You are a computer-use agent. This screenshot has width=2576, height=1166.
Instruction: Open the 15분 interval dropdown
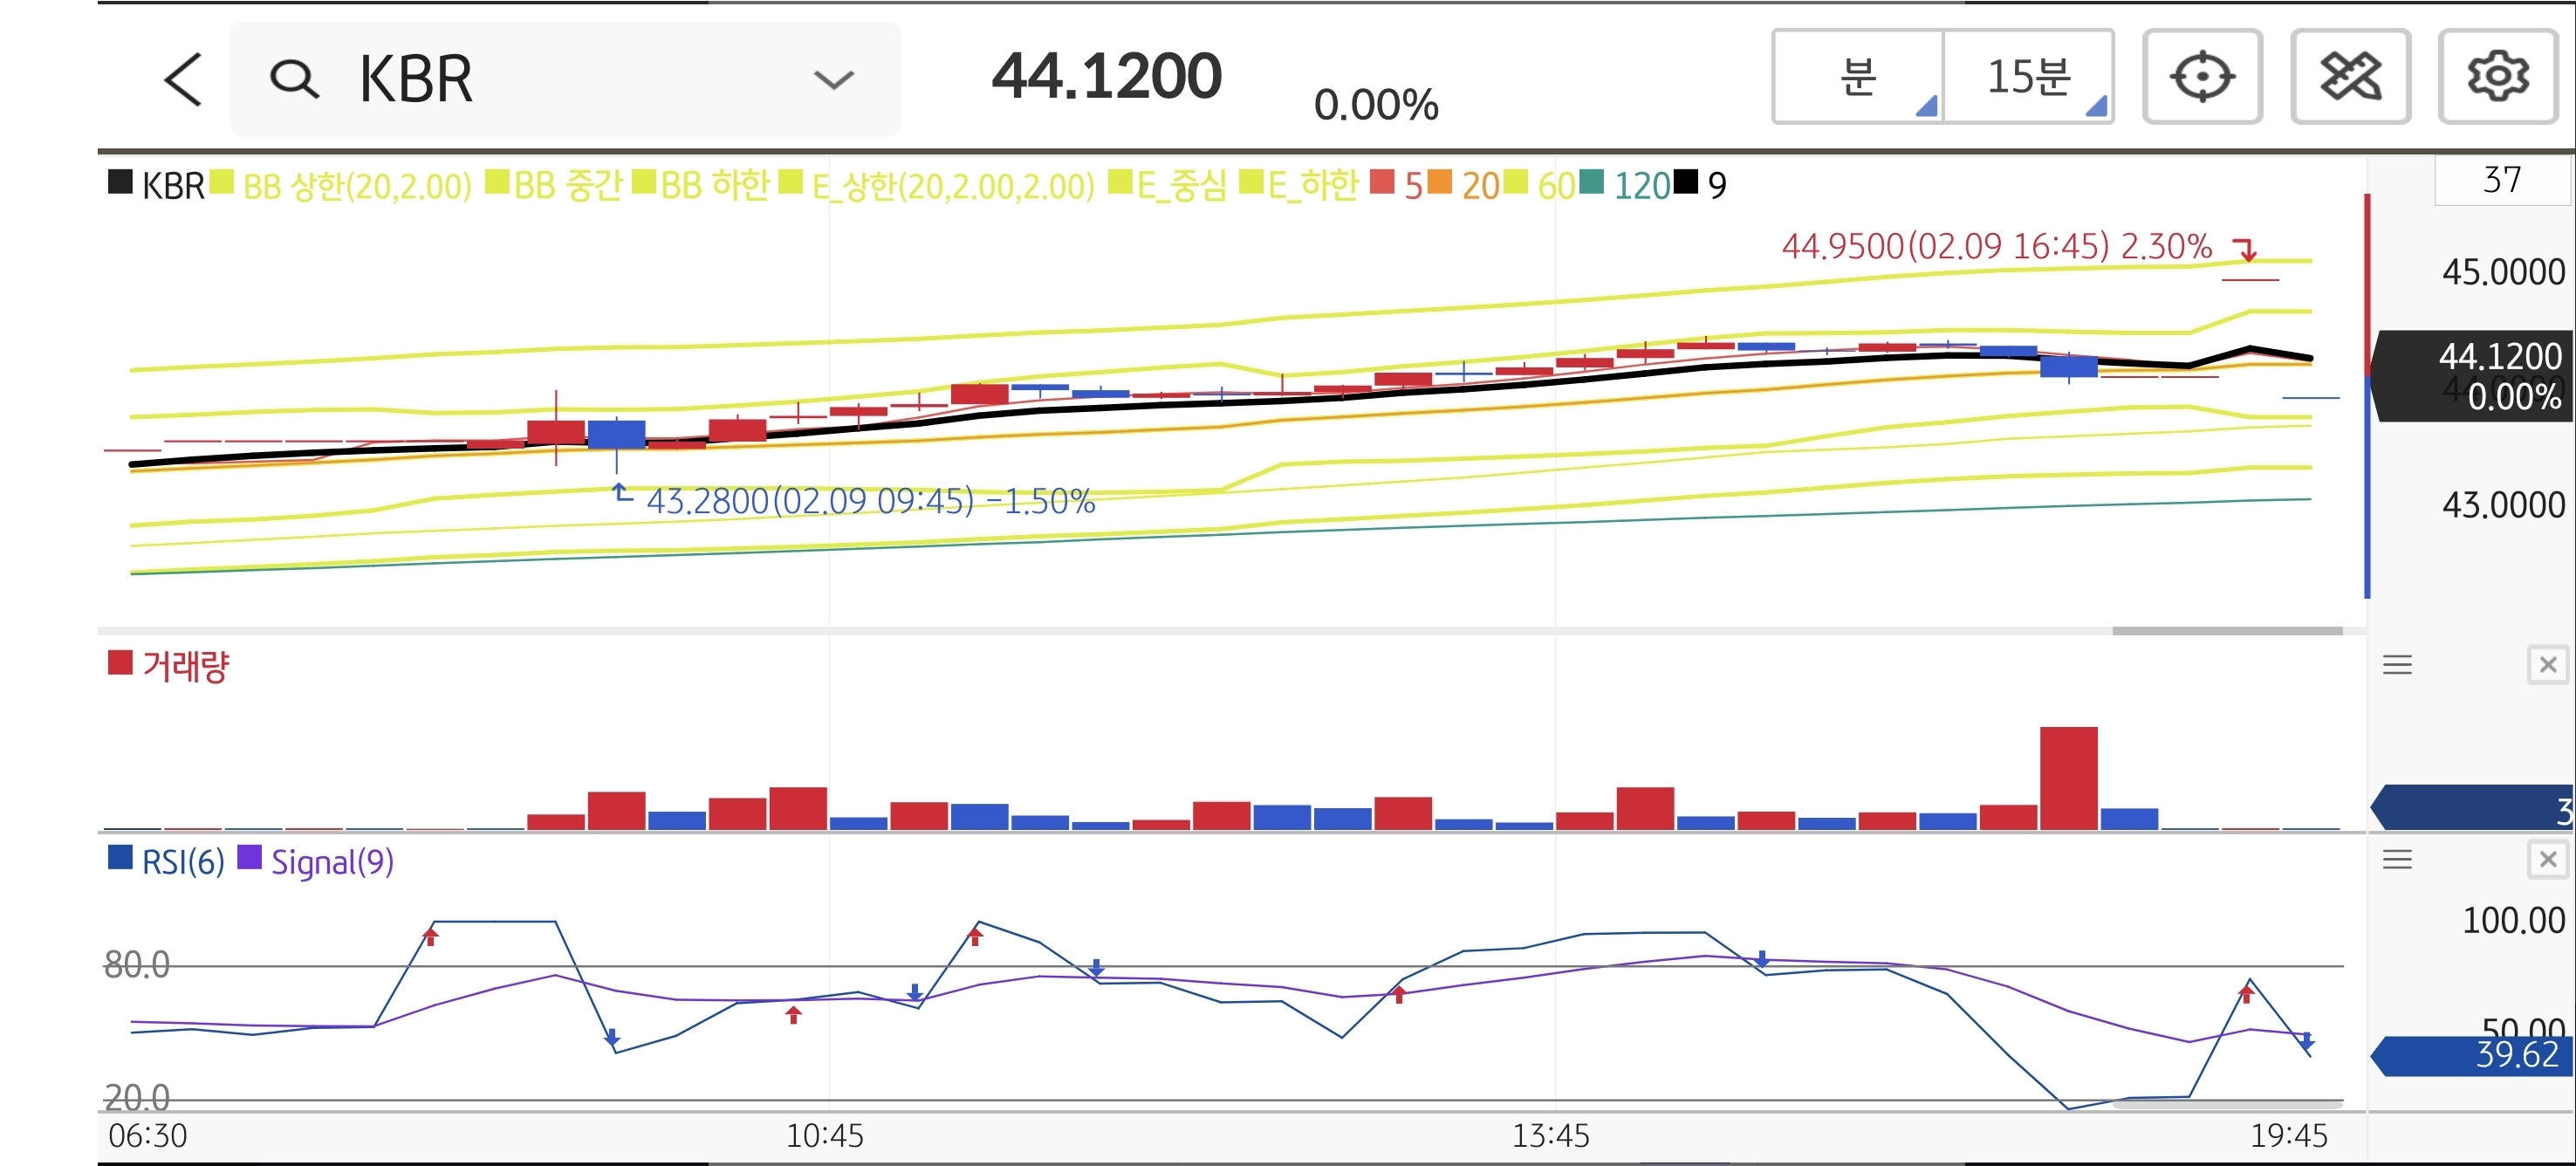tap(2029, 77)
